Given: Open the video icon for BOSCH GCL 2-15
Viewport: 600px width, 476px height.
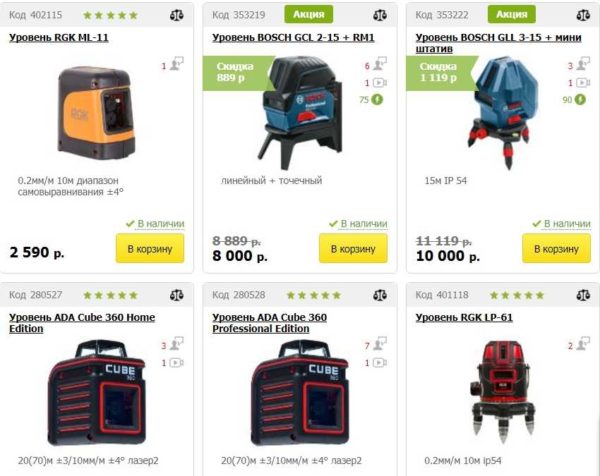Looking at the screenshot, I should pos(380,83).
